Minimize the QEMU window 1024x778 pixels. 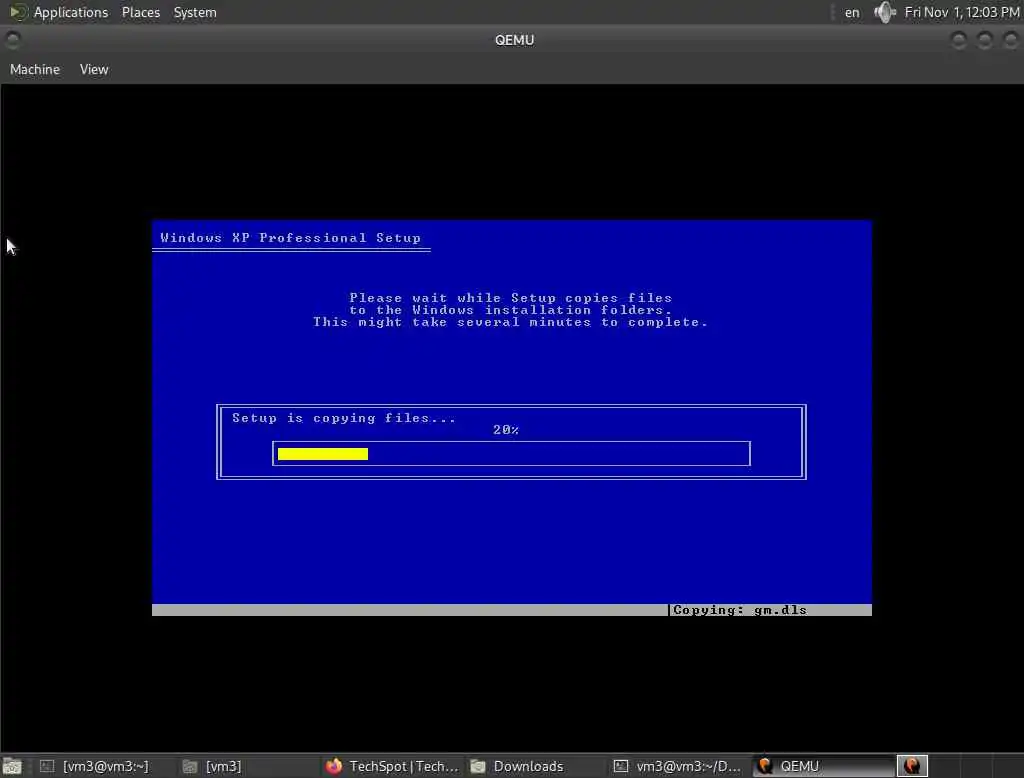point(959,41)
